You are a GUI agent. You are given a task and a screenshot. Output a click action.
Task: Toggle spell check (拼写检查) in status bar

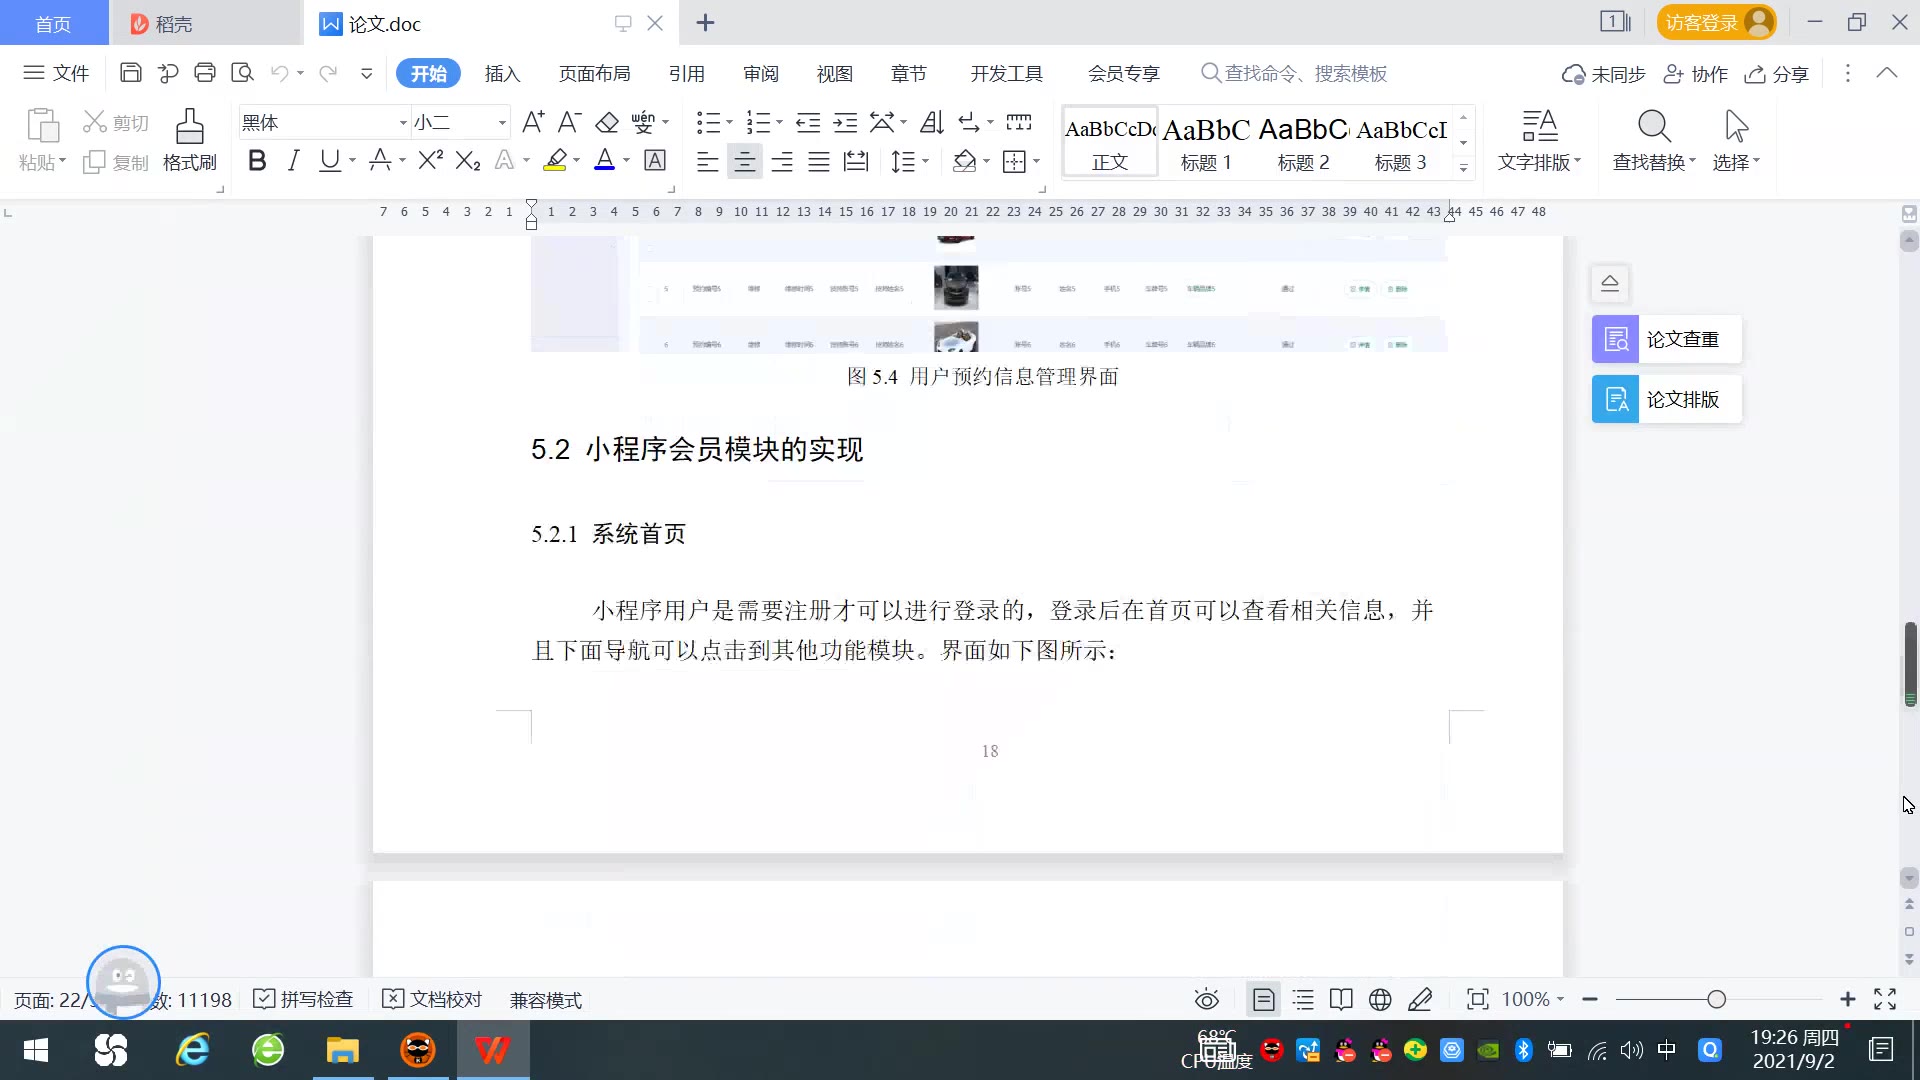[304, 999]
